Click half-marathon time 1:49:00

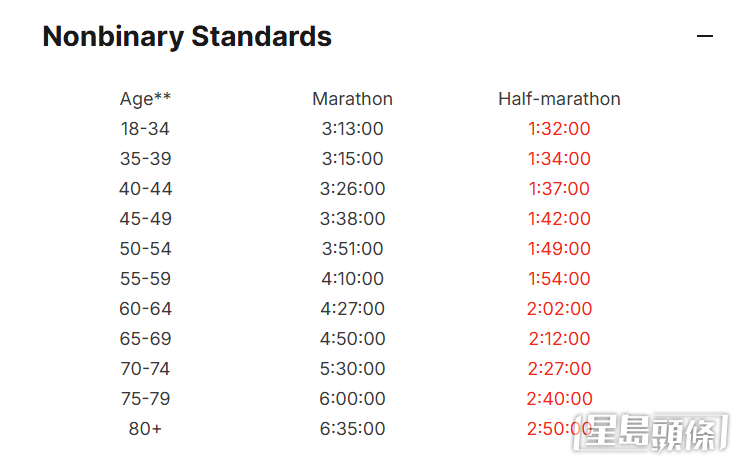point(559,249)
